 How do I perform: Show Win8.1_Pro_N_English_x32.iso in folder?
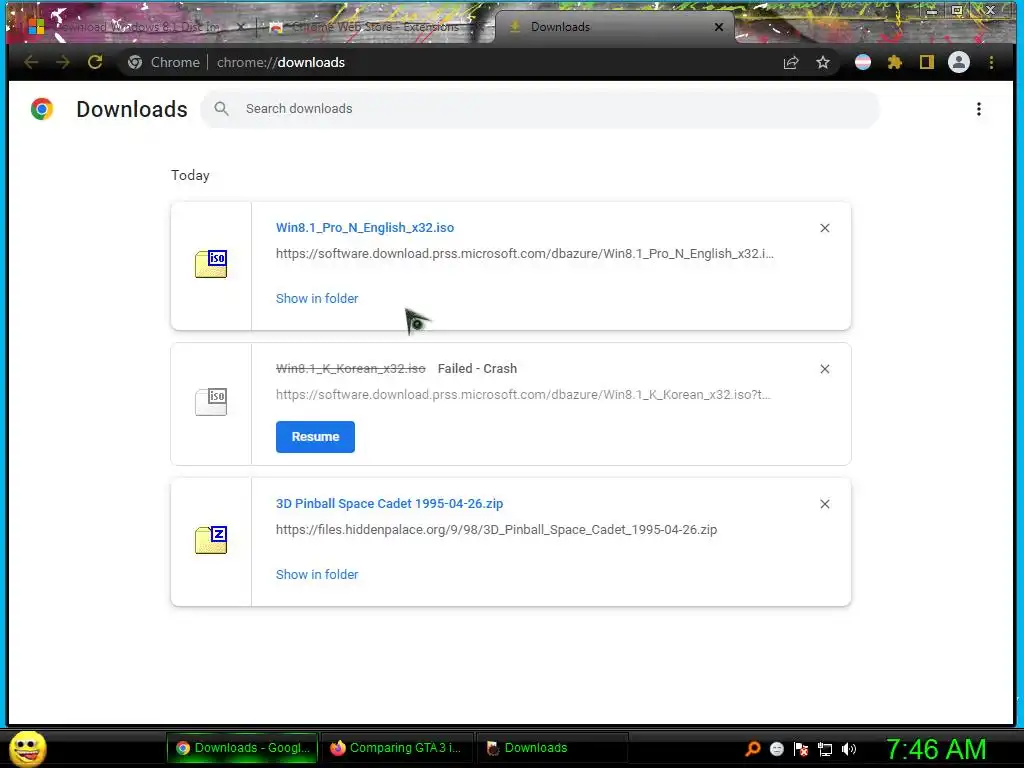(x=317, y=298)
